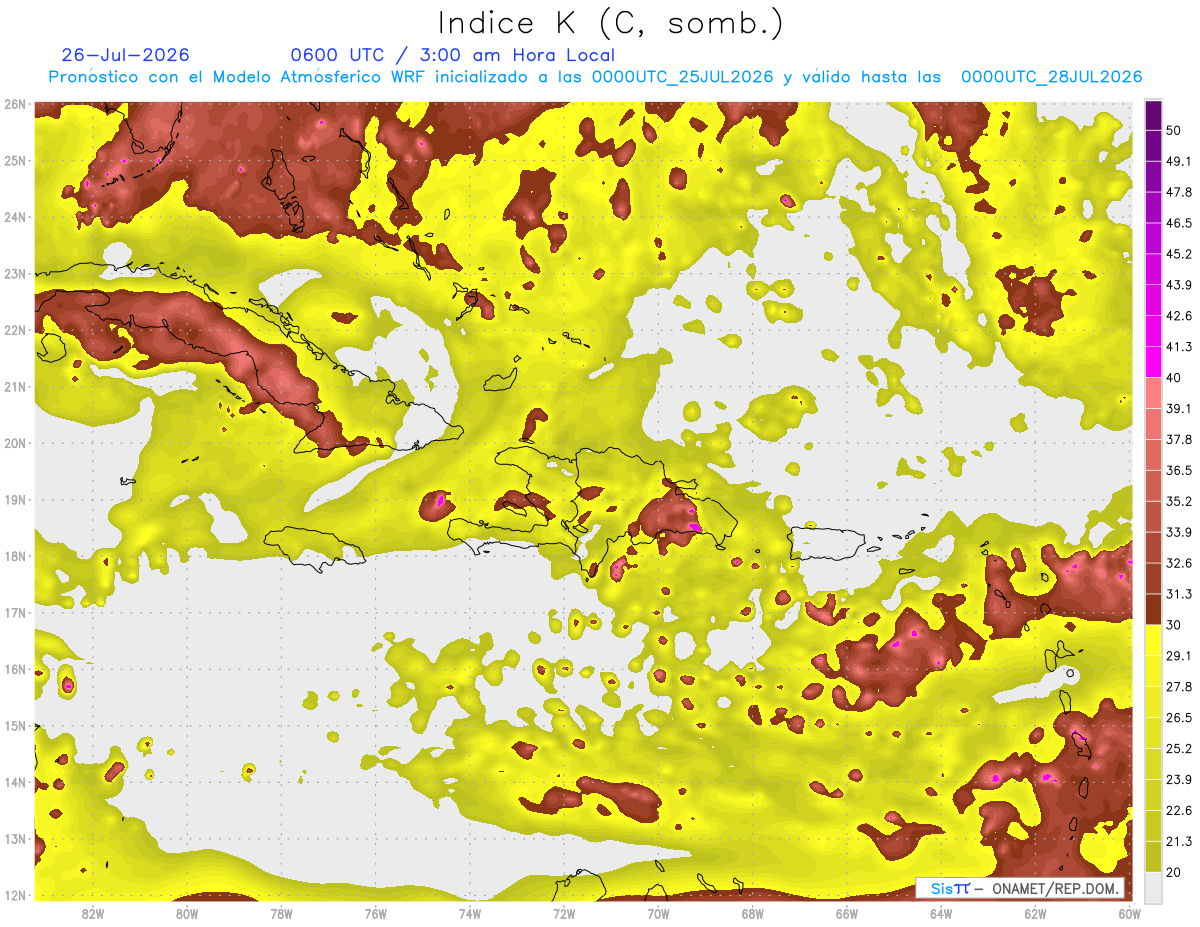Click the color bar value '36.5'

pos(1179,470)
